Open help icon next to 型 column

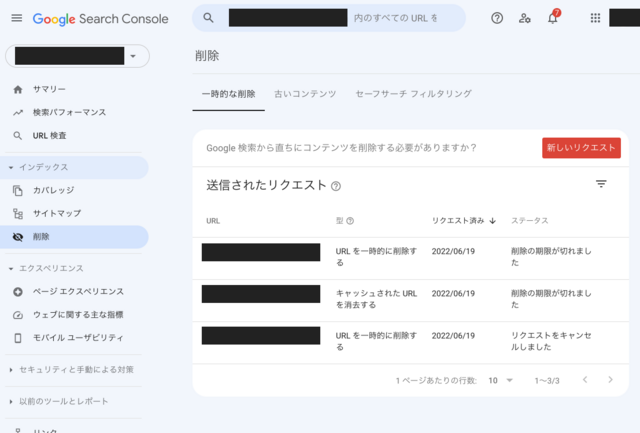click(x=350, y=221)
